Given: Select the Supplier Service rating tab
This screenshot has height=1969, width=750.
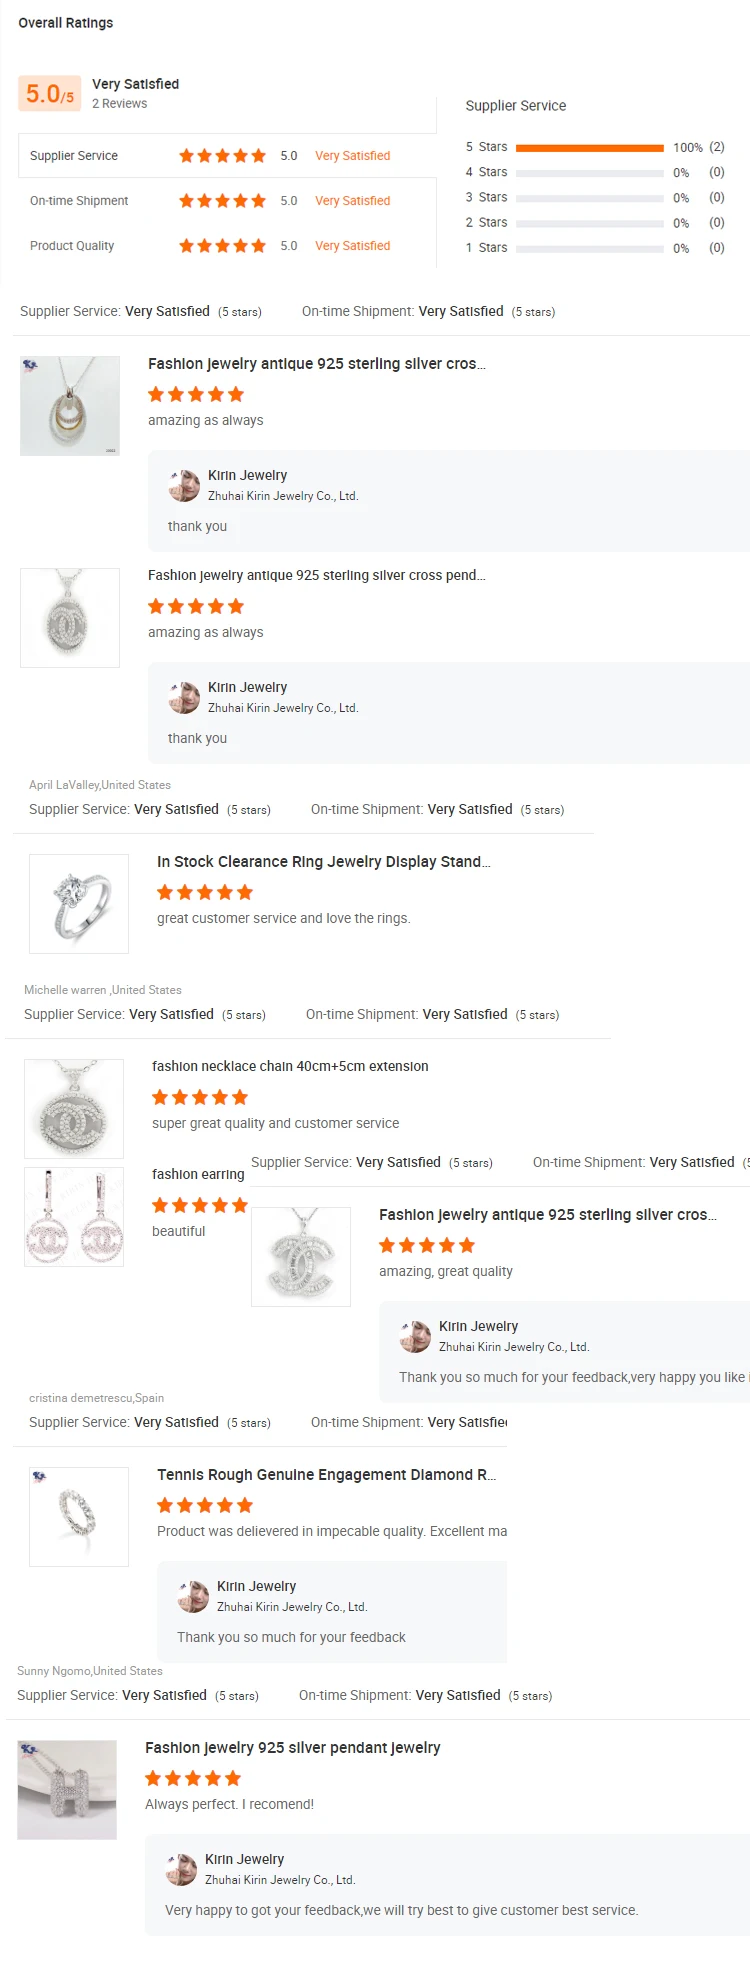Looking at the screenshot, I should coord(74,156).
